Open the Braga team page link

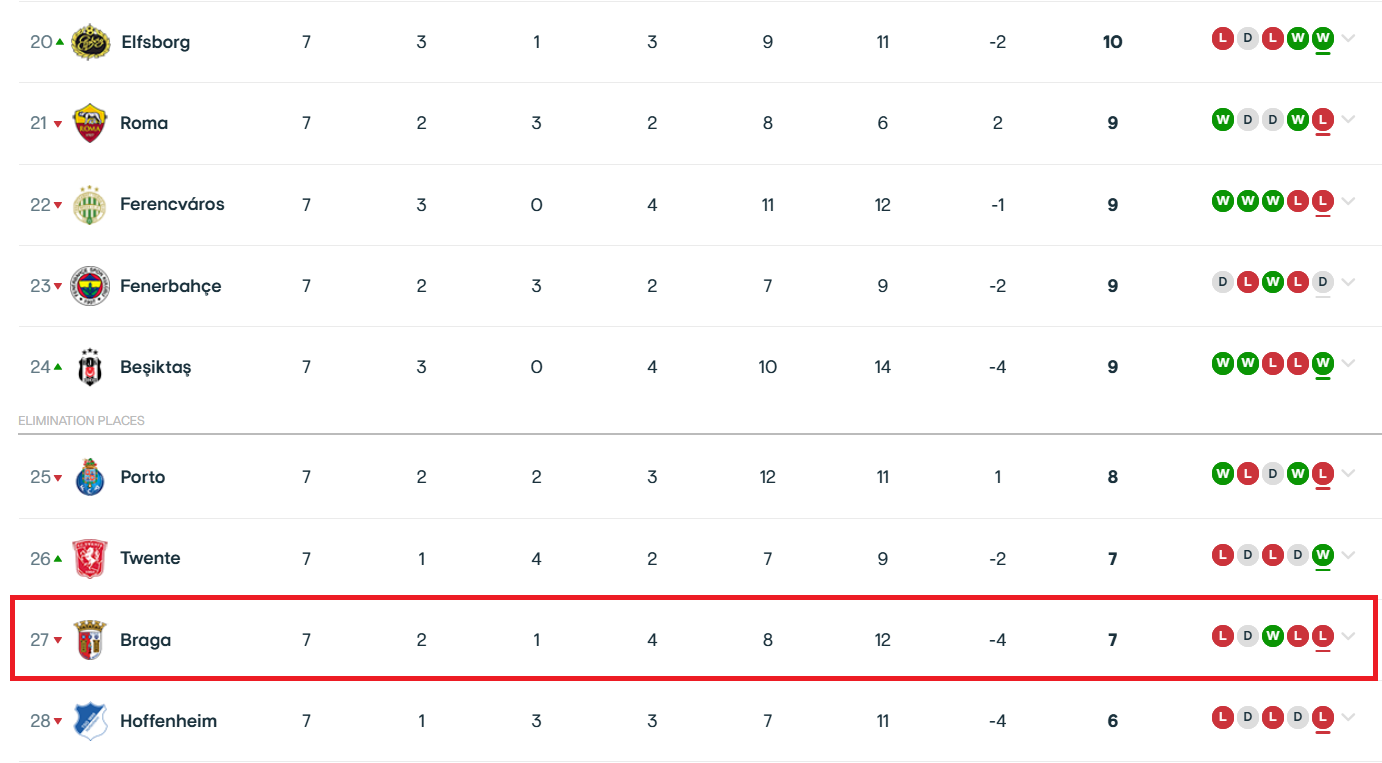click(x=145, y=640)
